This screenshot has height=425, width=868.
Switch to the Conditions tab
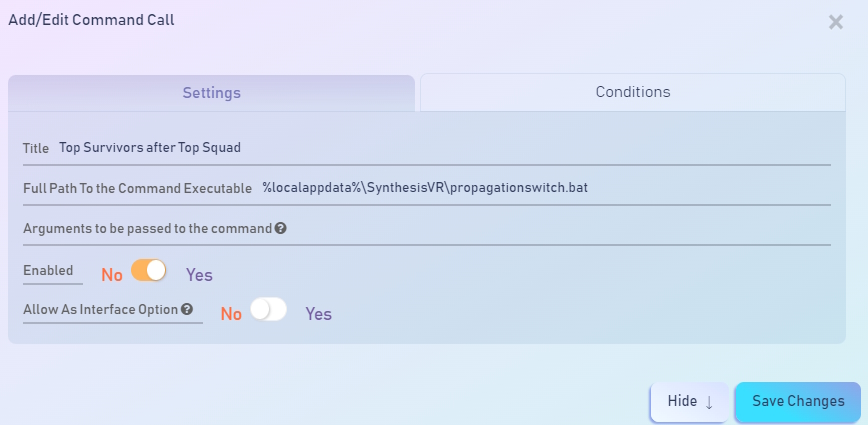pos(633,92)
